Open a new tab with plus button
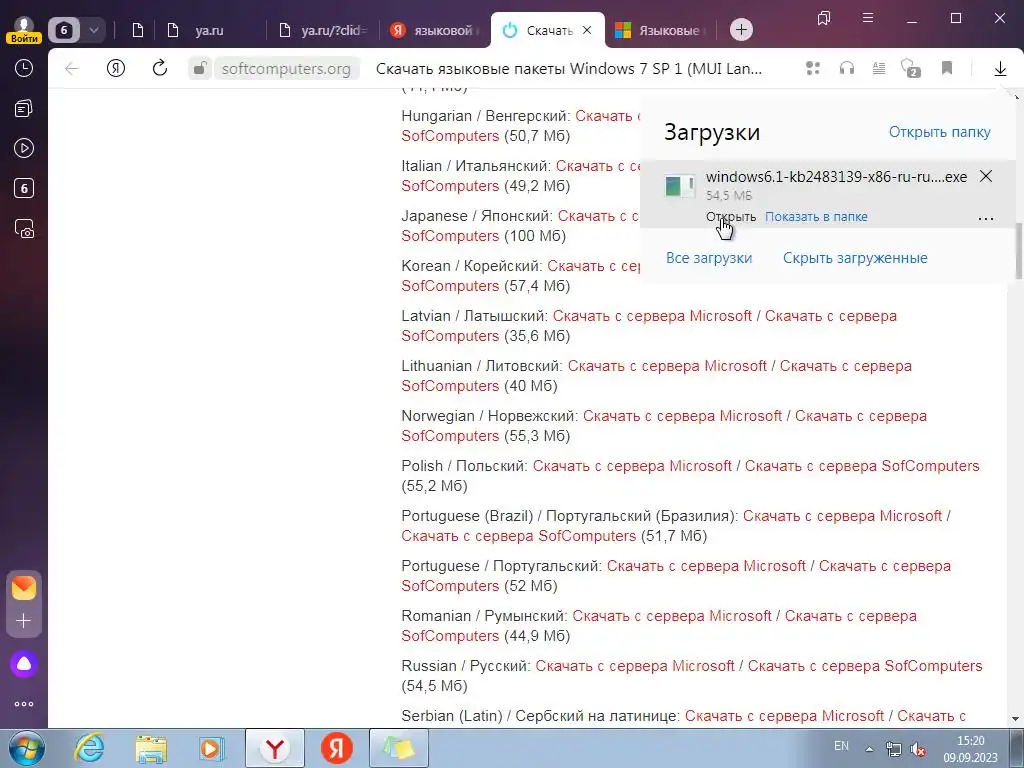1024x768 pixels. click(741, 30)
